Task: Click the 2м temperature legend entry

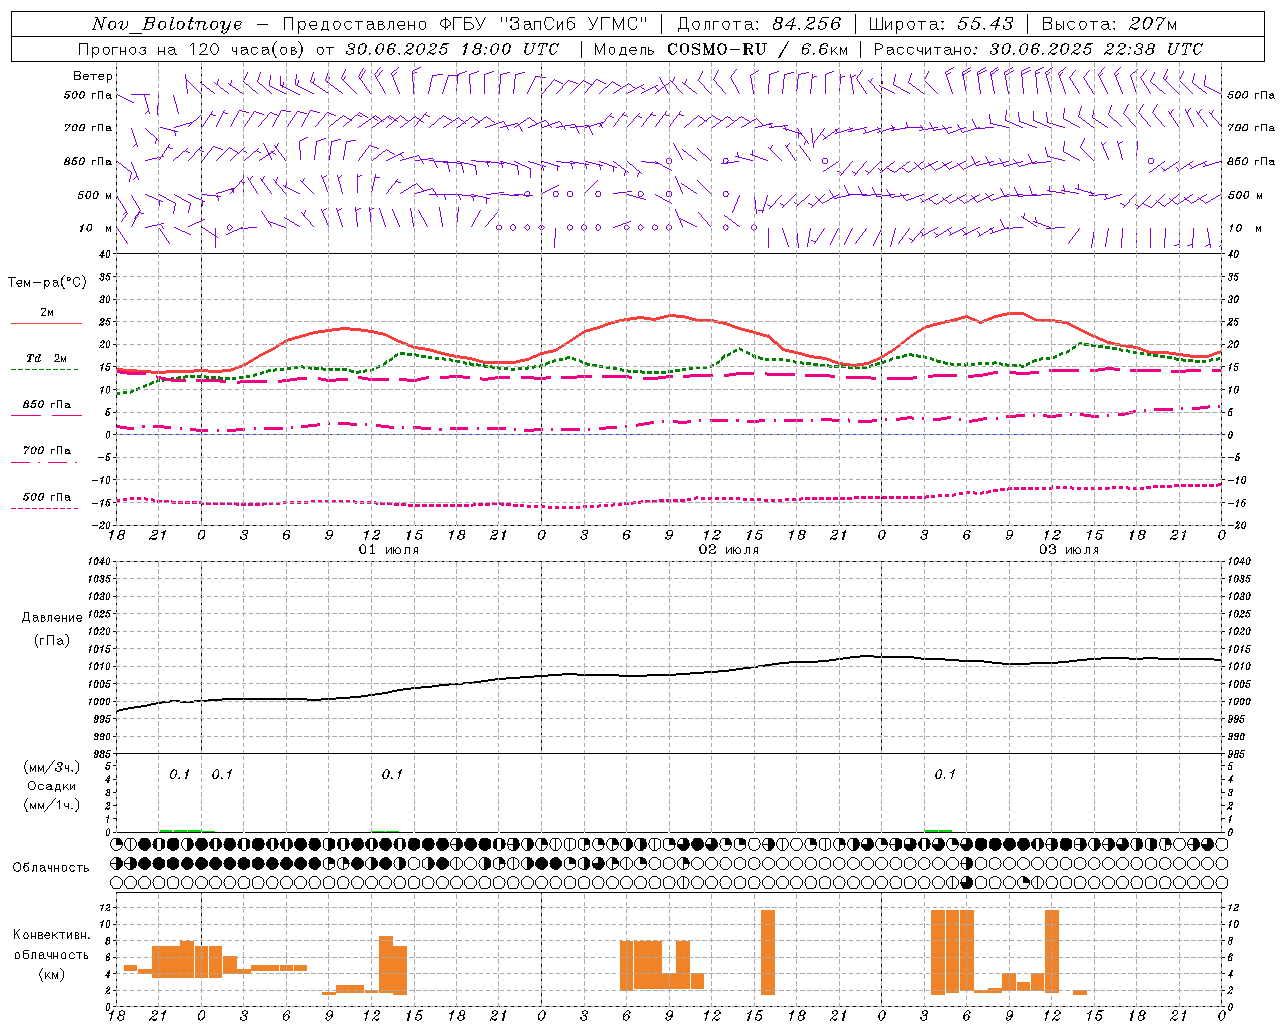Action: (x=47, y=313)
